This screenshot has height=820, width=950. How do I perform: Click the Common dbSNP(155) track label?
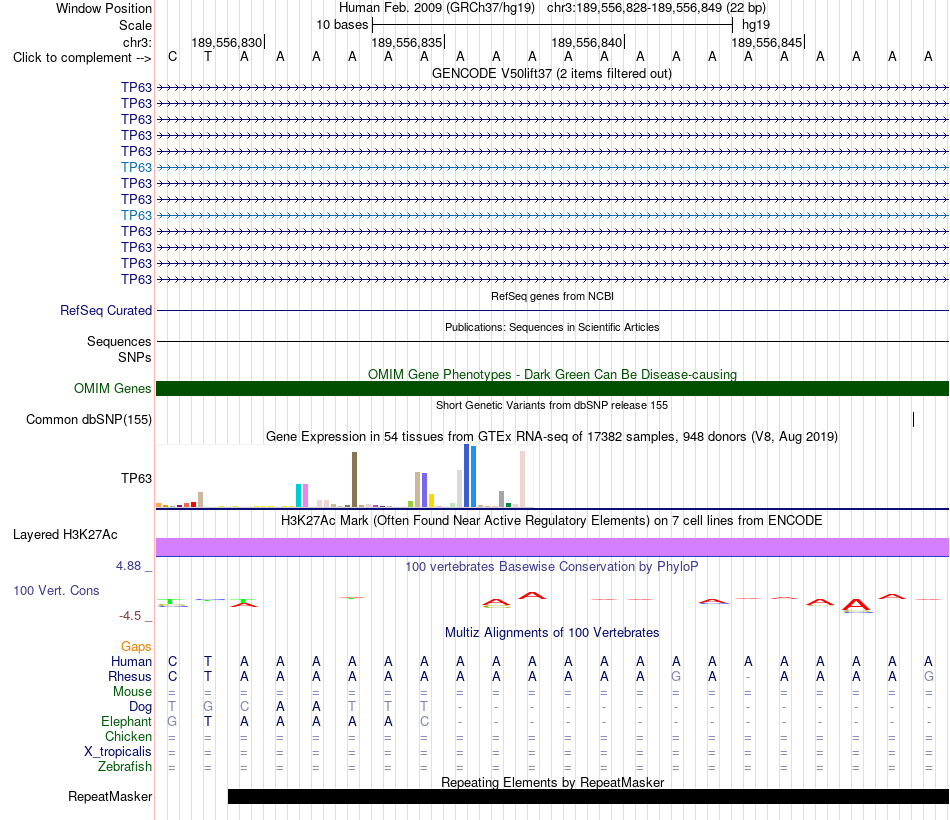point(89,419)
